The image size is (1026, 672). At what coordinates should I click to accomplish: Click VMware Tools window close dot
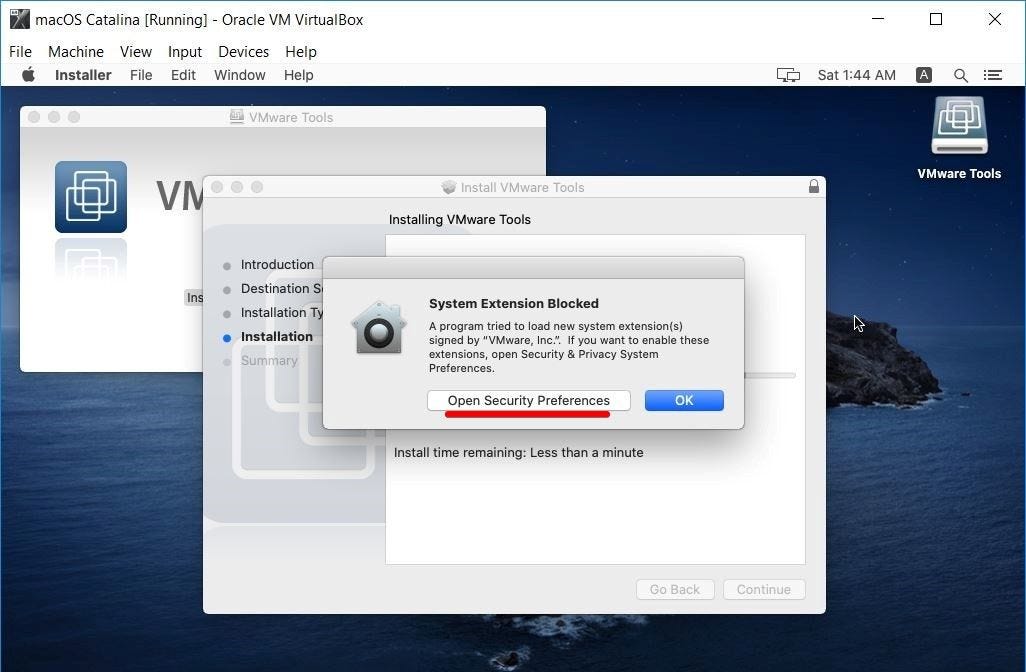click(x=34, y=117)
